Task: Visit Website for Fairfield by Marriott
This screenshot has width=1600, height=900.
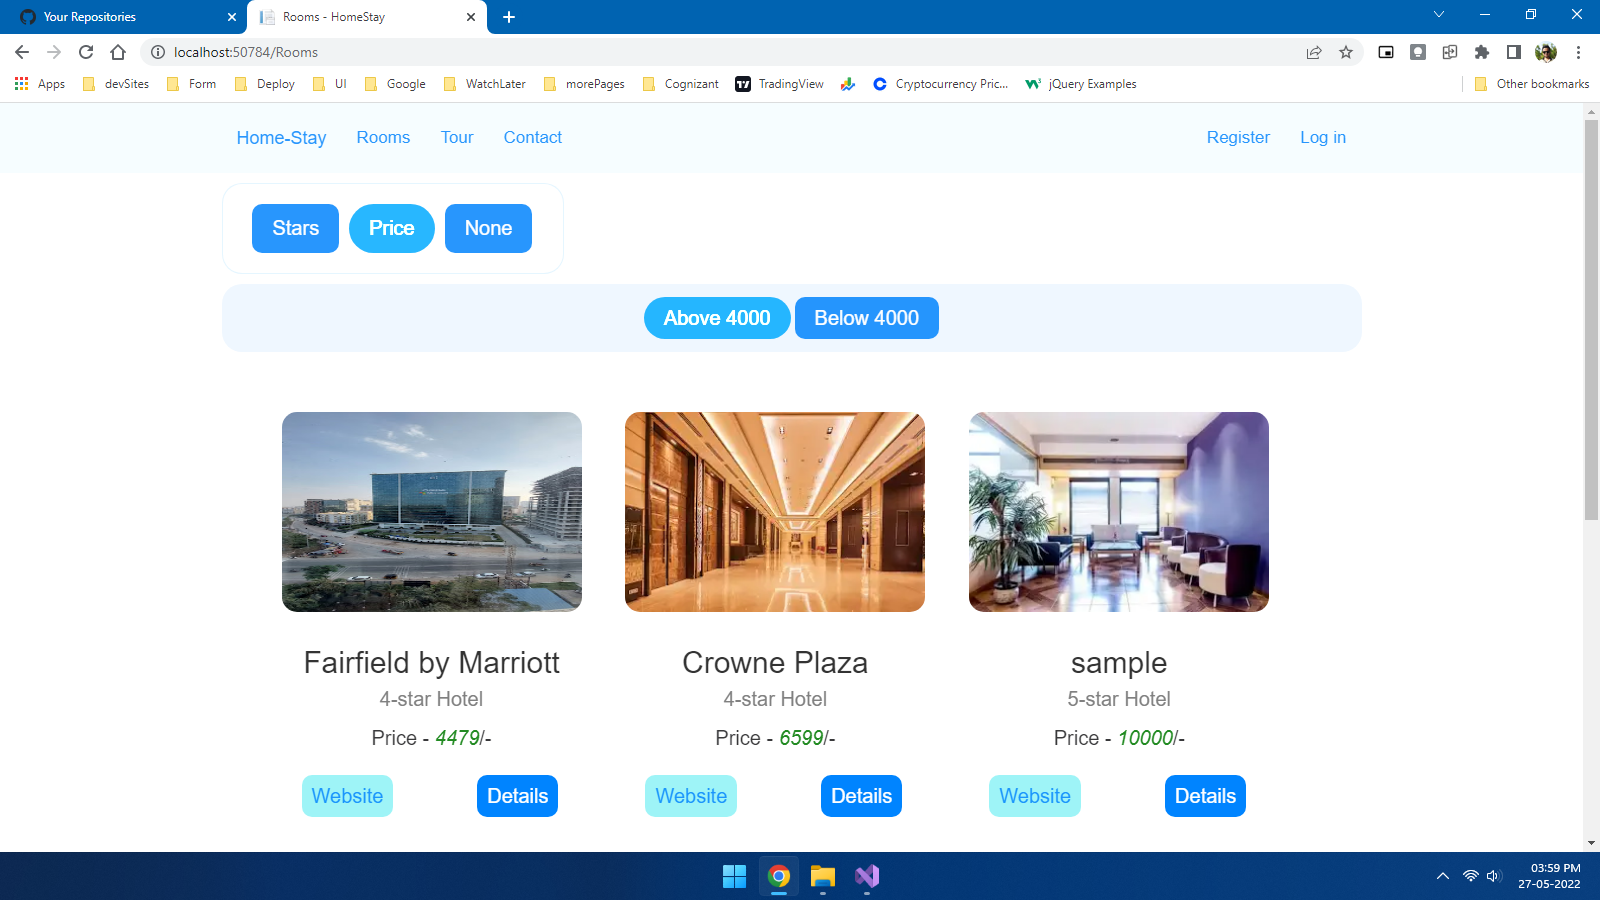Action: pyautogui.click(x=347, y=796)
